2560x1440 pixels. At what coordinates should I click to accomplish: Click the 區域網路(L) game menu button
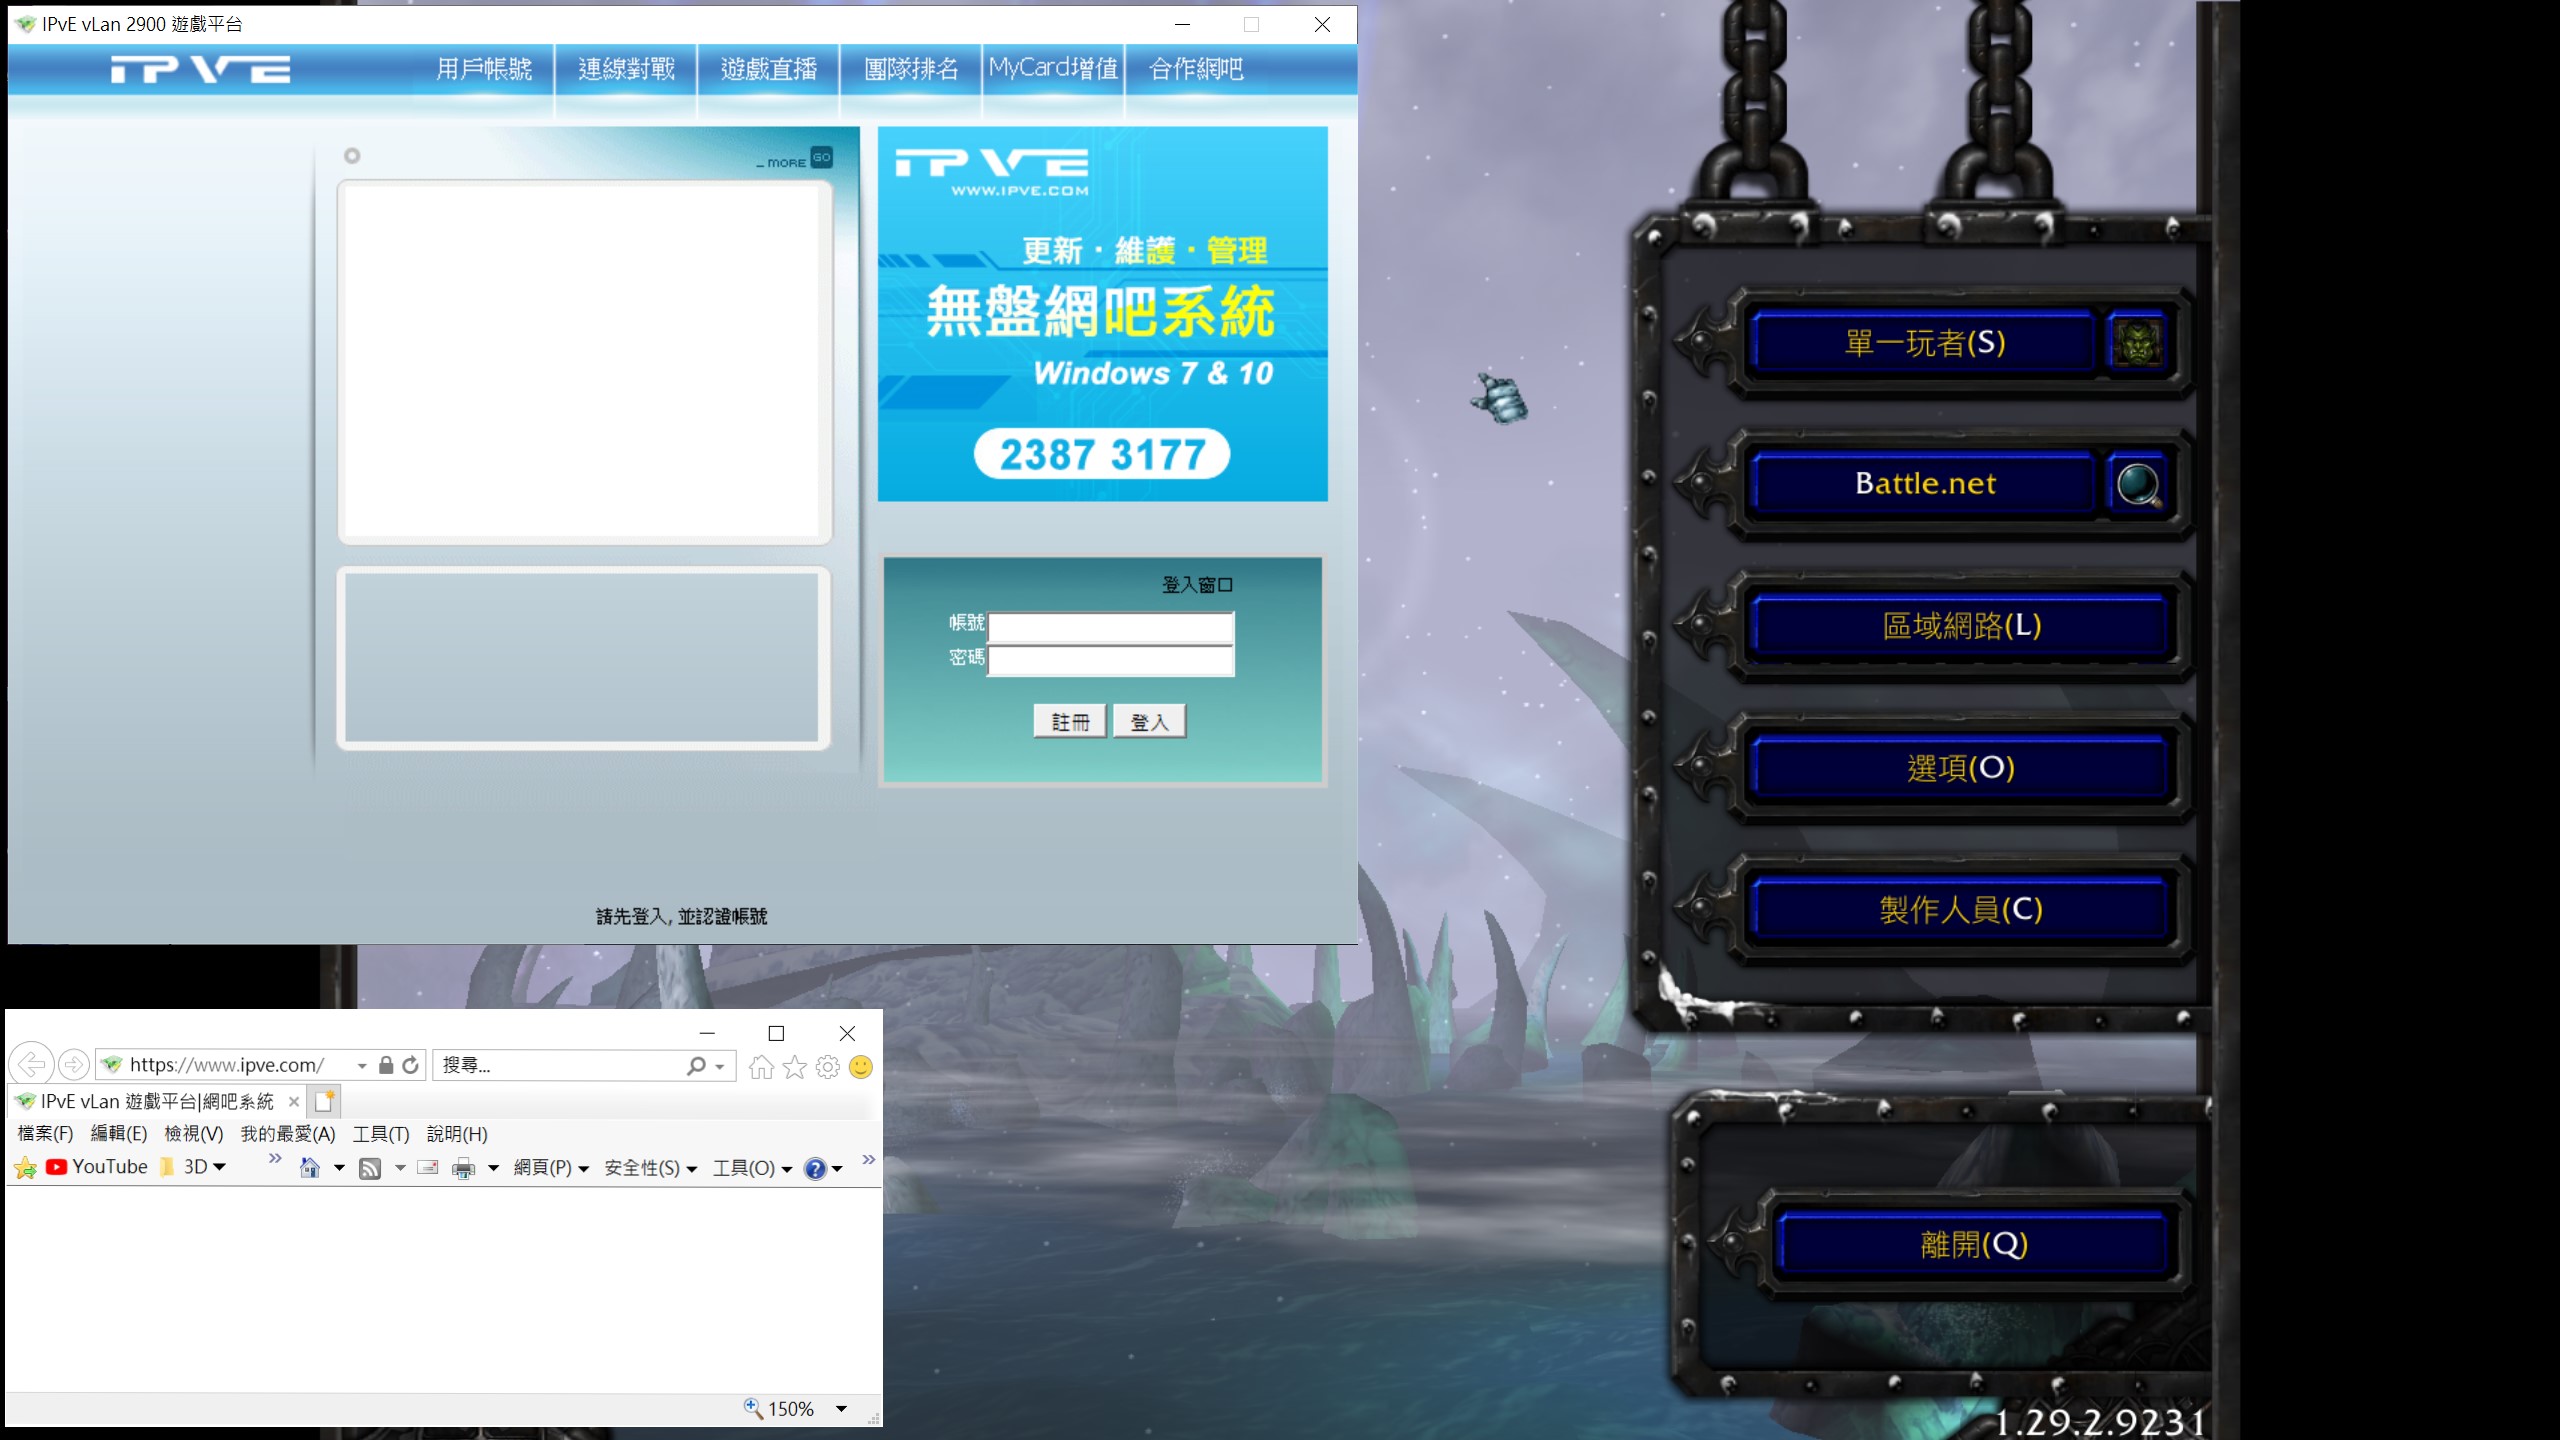pyautogui.click(x=1960, y=626)
